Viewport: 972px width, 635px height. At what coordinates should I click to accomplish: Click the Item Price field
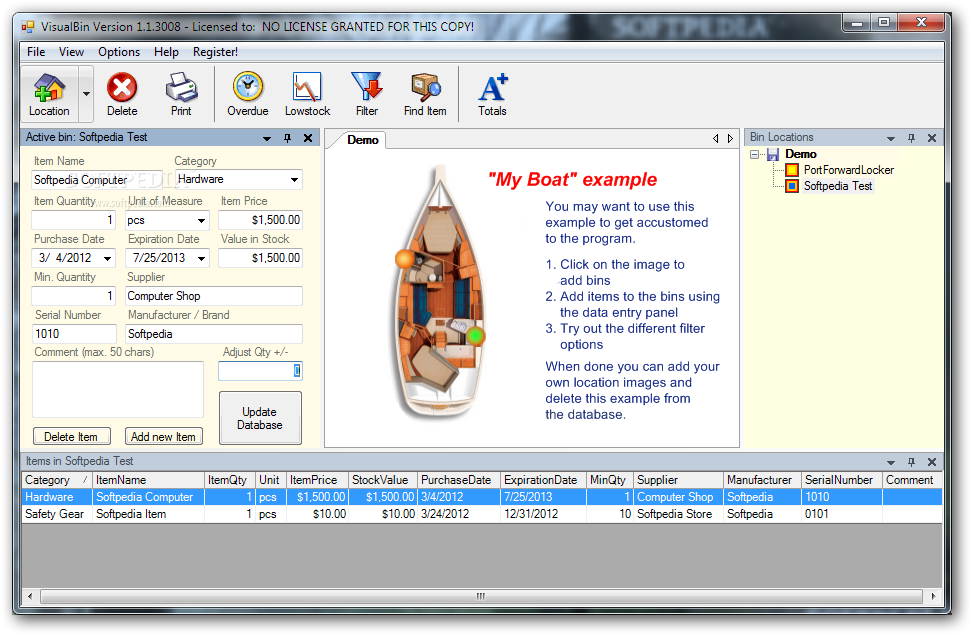coord(260,220)
